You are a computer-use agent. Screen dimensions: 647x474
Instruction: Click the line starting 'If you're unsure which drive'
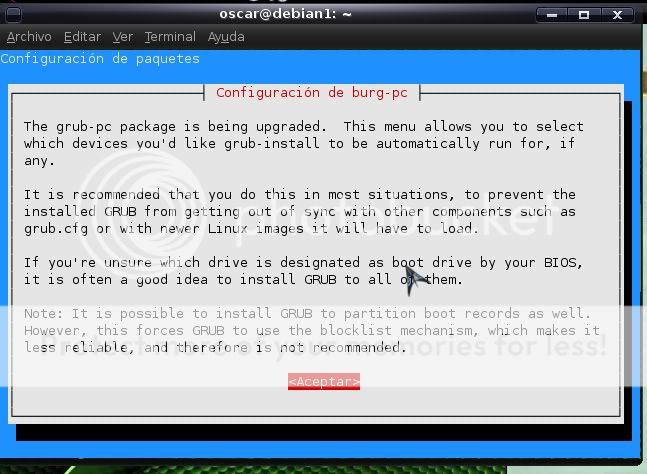point(303,262)
